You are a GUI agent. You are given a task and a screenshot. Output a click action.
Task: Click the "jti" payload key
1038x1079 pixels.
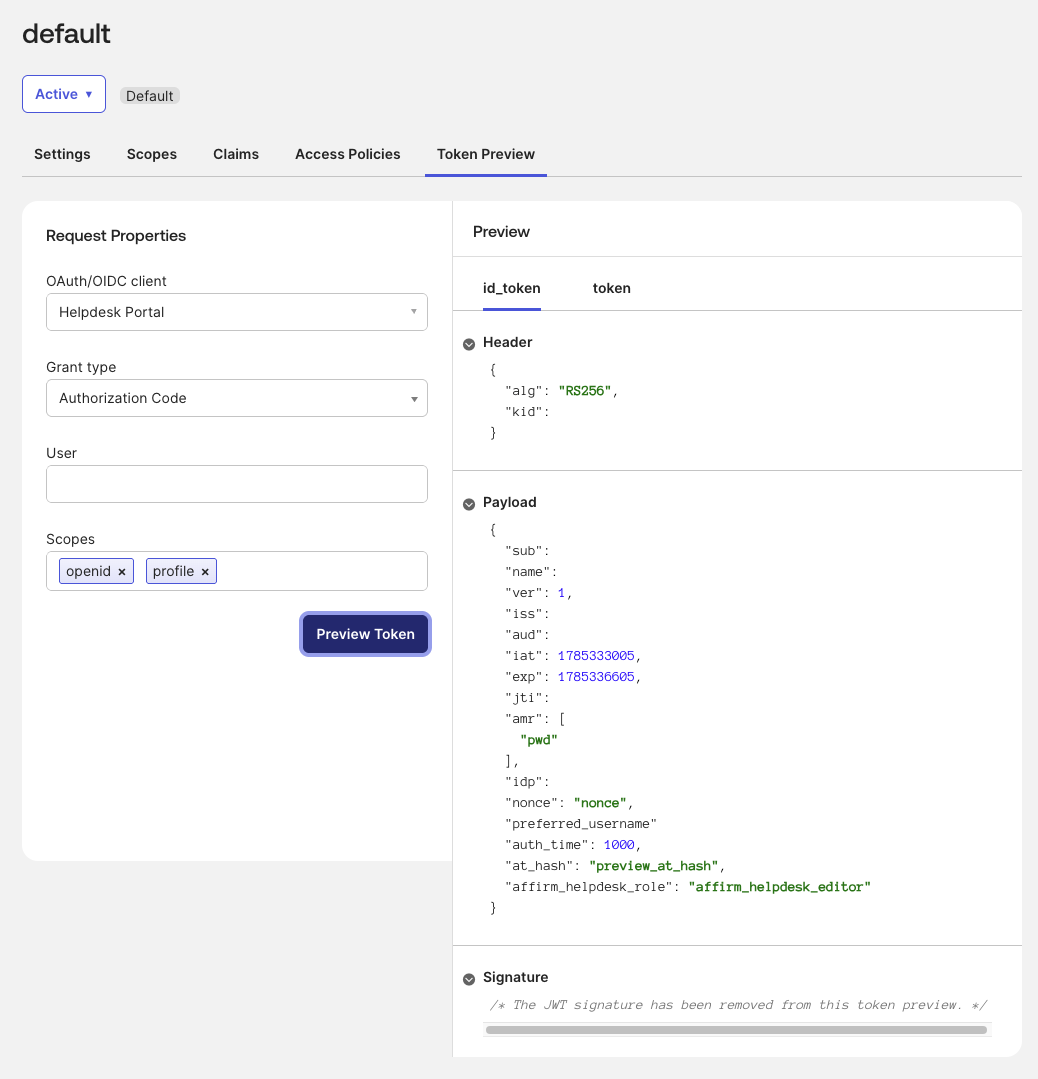pyautogui.click(x=523, y=698)
